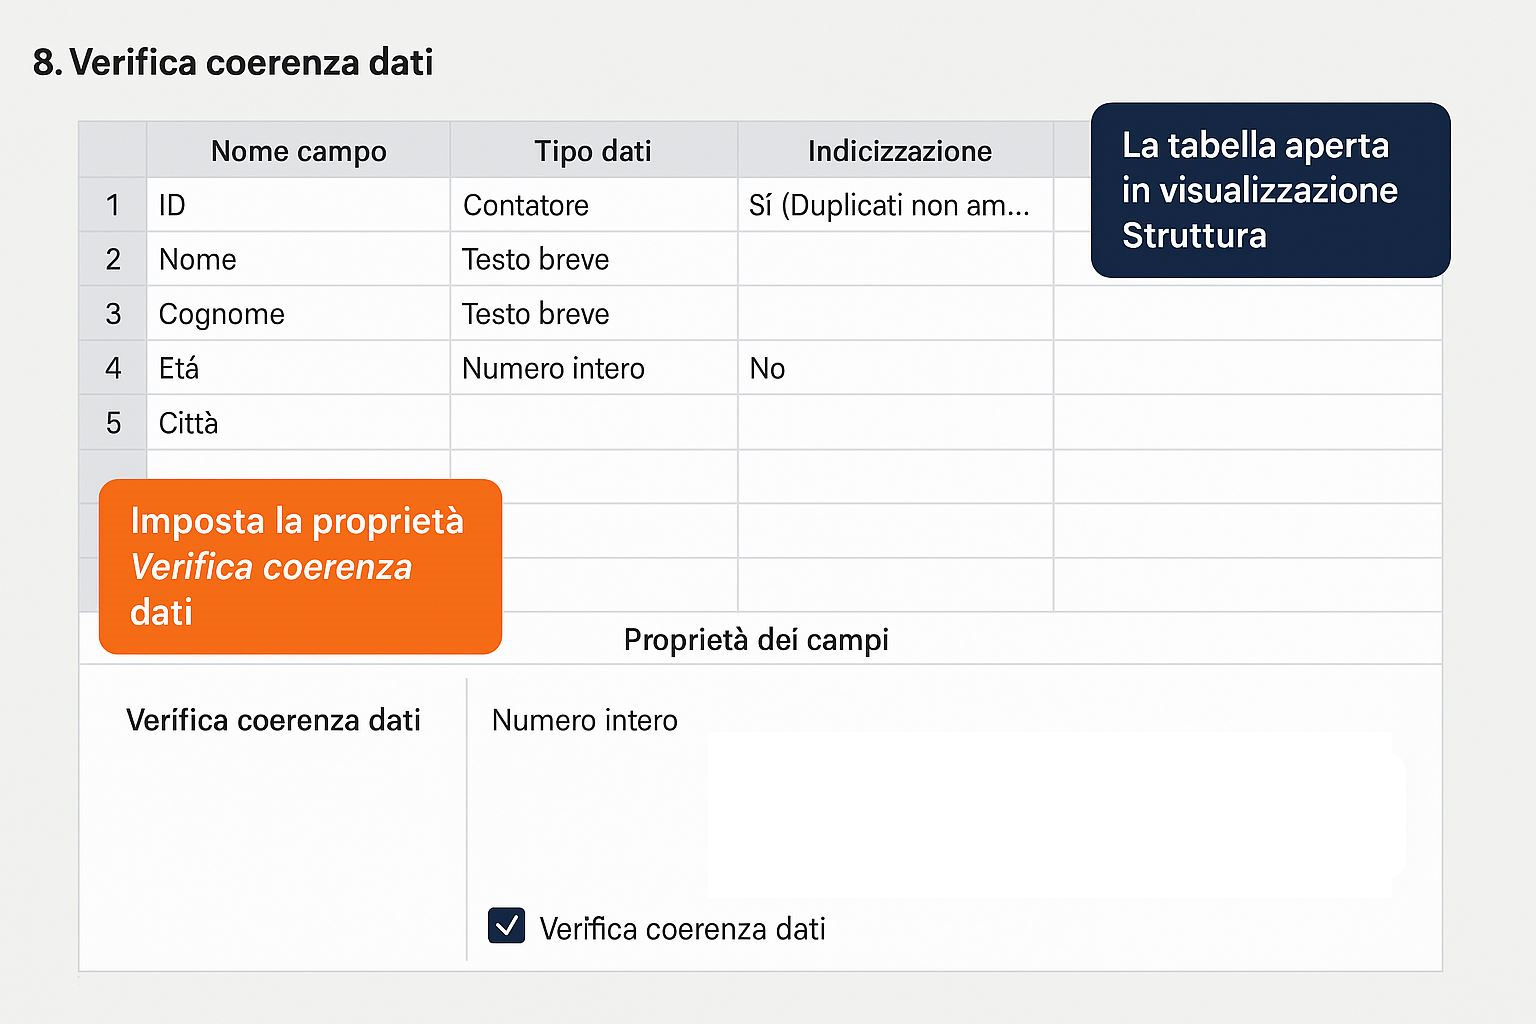Select the Città field name cell
1536x1024 pixels.
298,423
